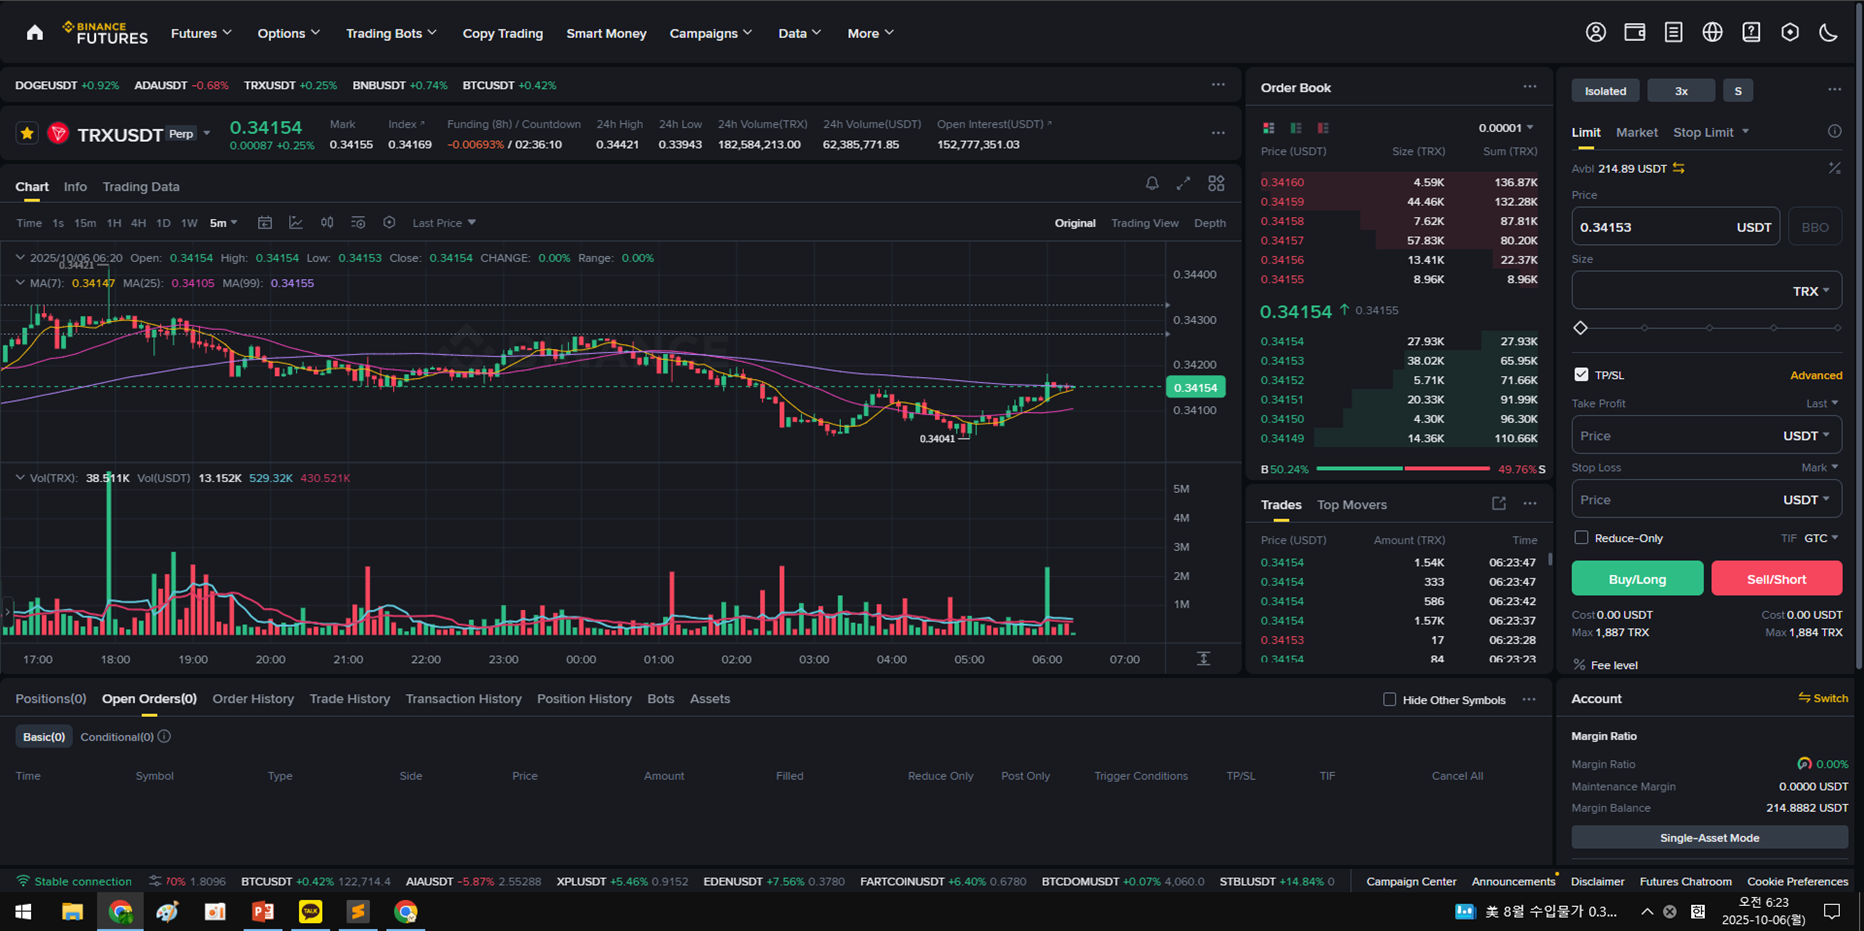Open the Conditional orders info icon

pos(164,736)
